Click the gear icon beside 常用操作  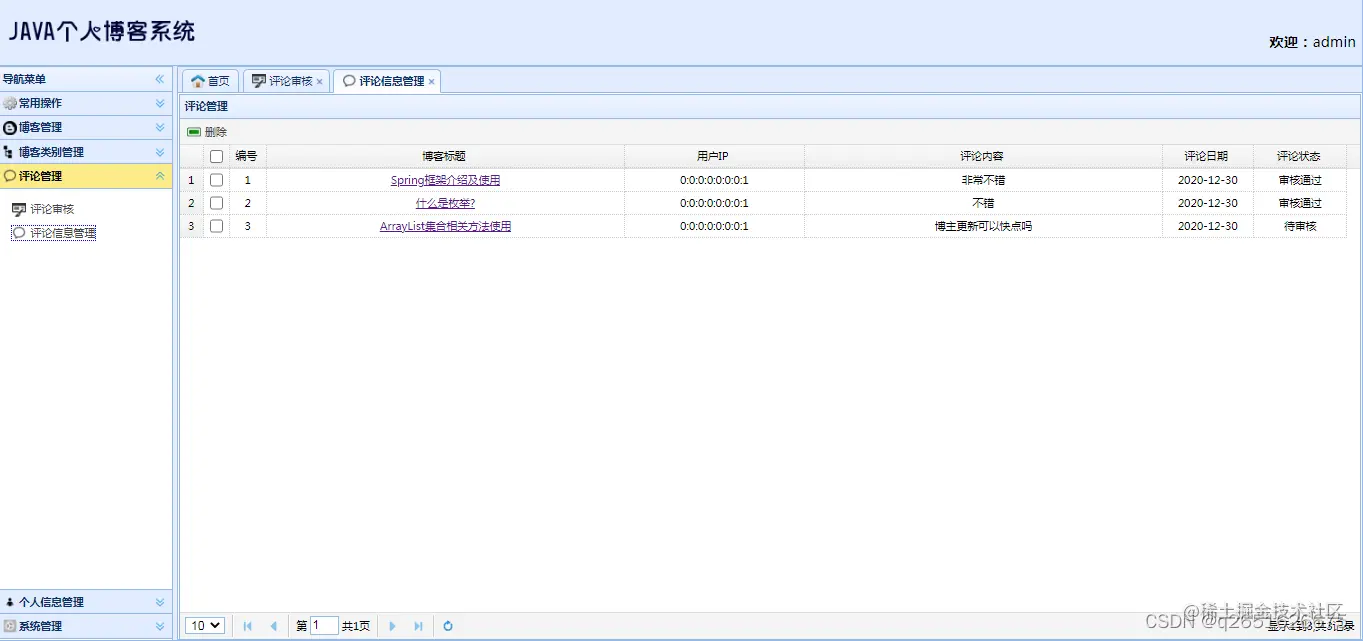tap(10, 103)
